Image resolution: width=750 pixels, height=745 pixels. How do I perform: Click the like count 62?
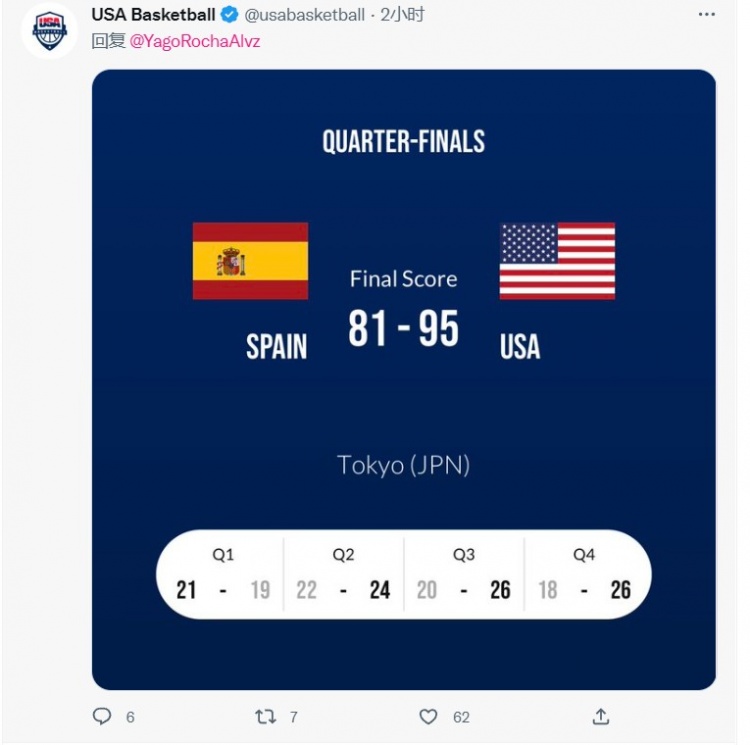coord(461,717)
